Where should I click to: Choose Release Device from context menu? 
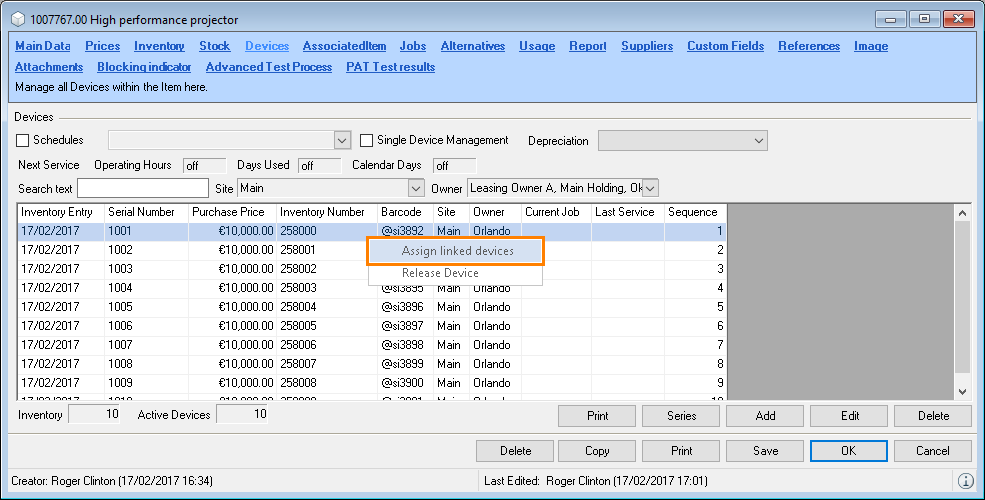440,273
